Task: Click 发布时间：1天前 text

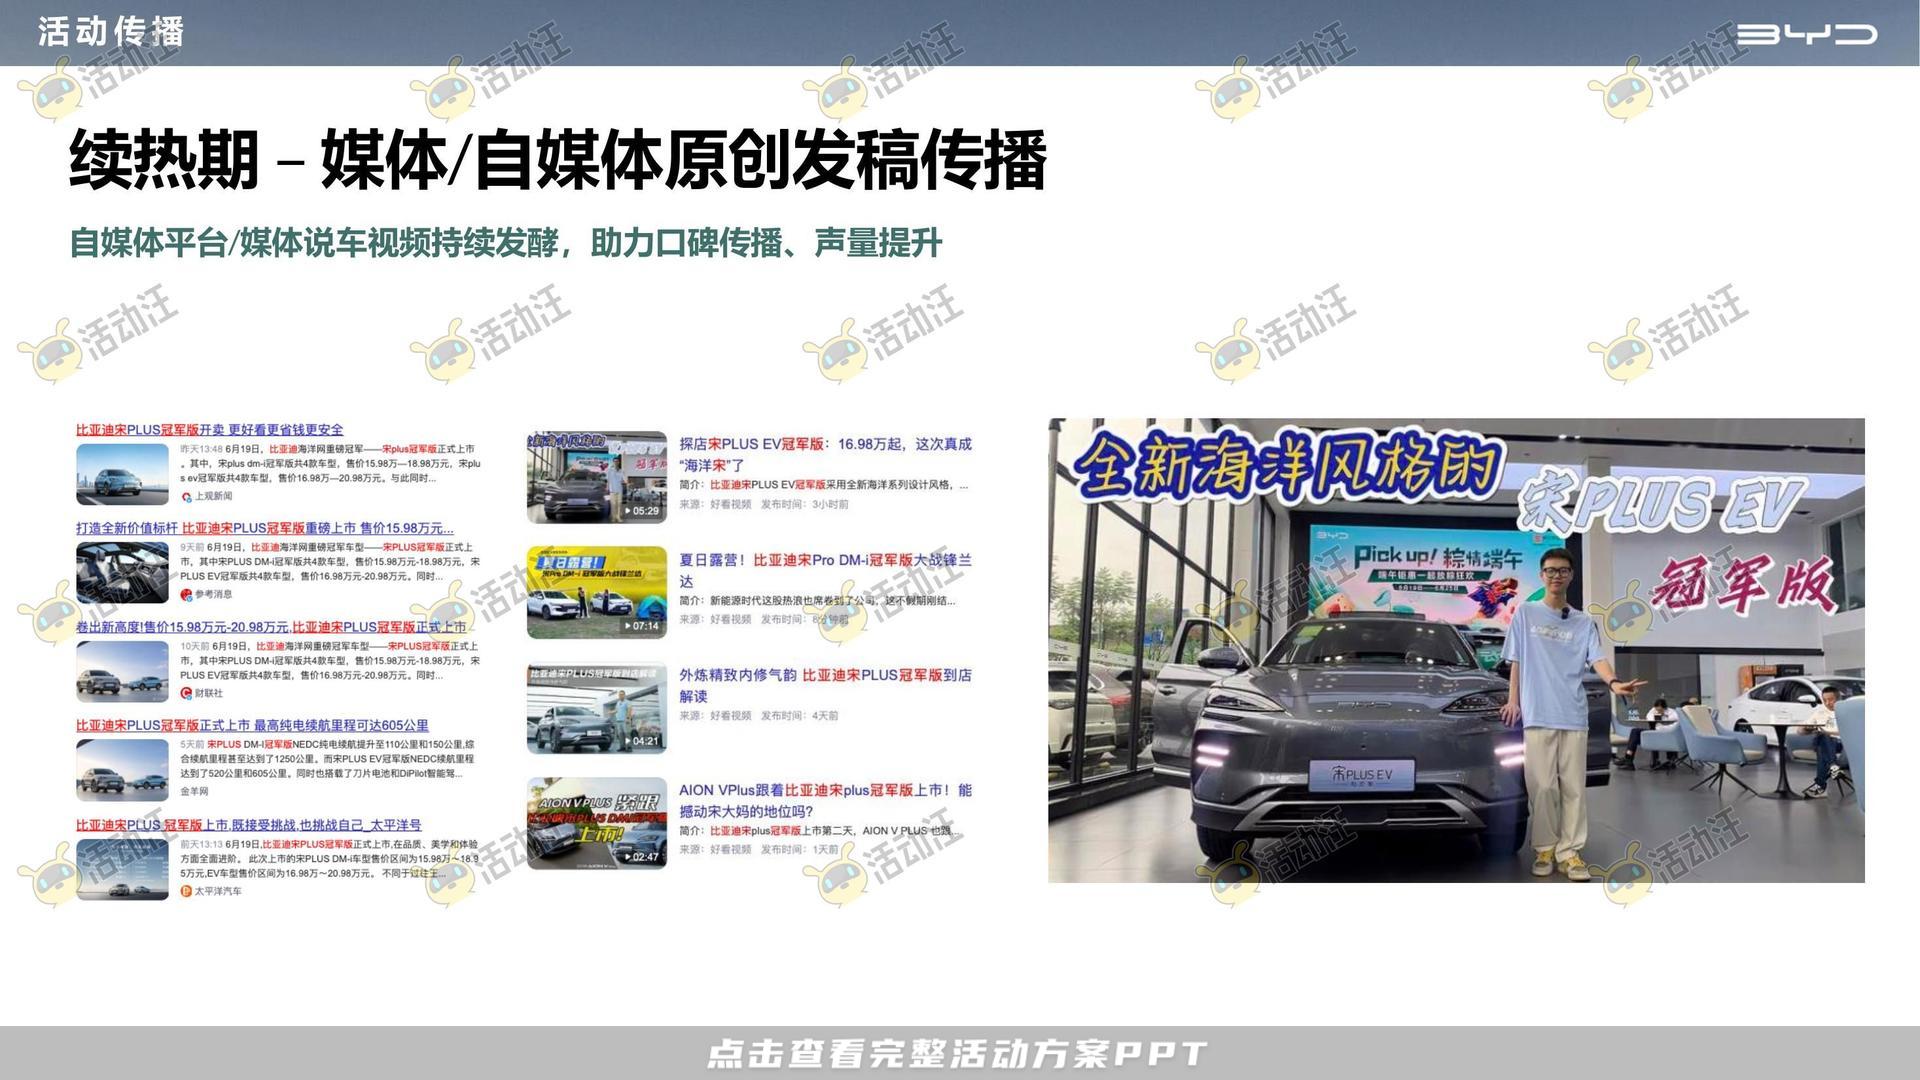Action: pos(800,850)
